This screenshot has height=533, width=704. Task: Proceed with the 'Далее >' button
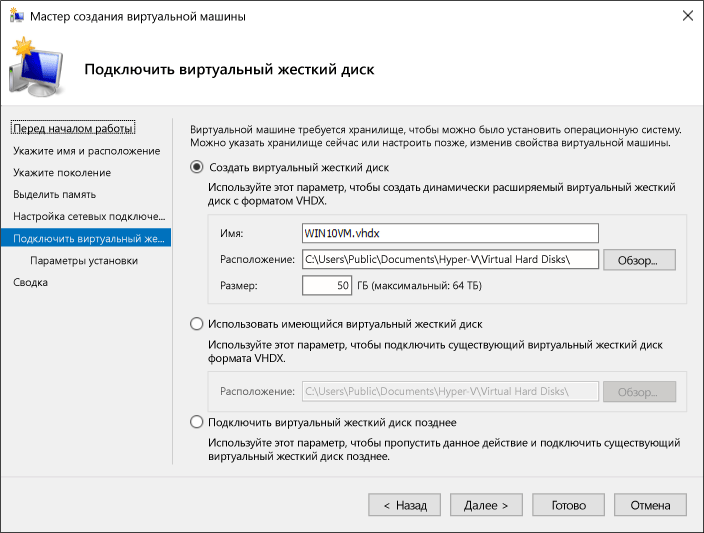coord(487,505)
